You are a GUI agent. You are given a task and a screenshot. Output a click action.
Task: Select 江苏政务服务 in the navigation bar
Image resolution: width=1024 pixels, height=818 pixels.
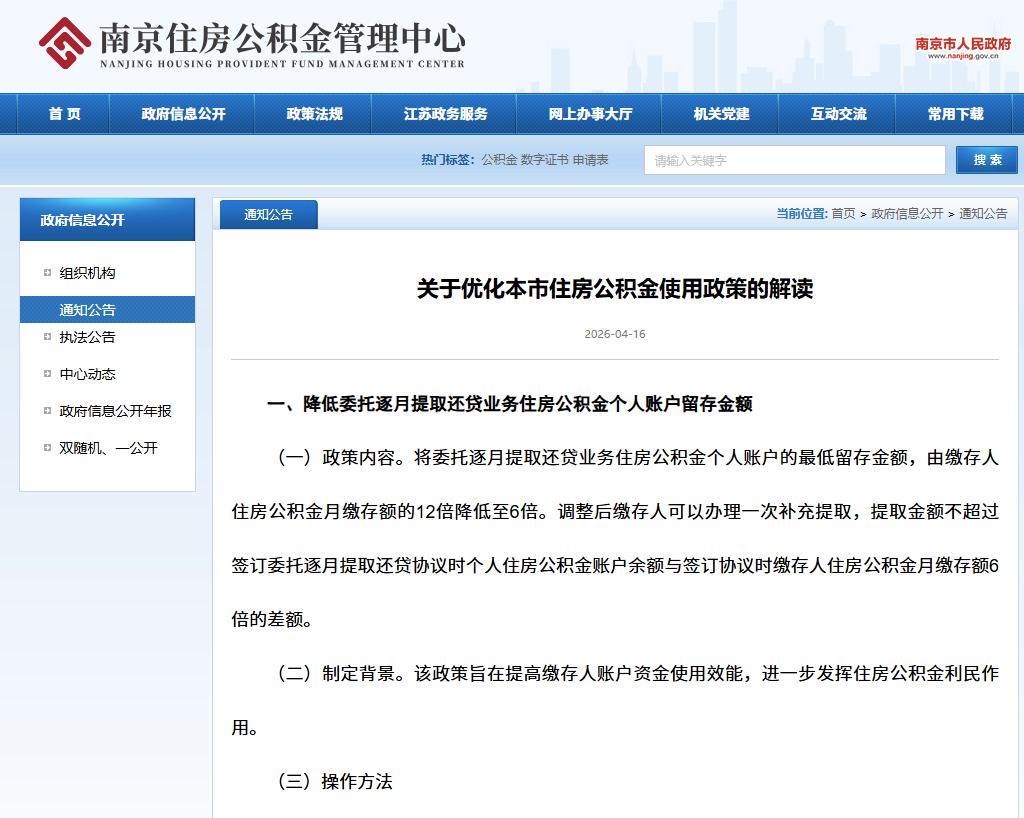point(445,114)
